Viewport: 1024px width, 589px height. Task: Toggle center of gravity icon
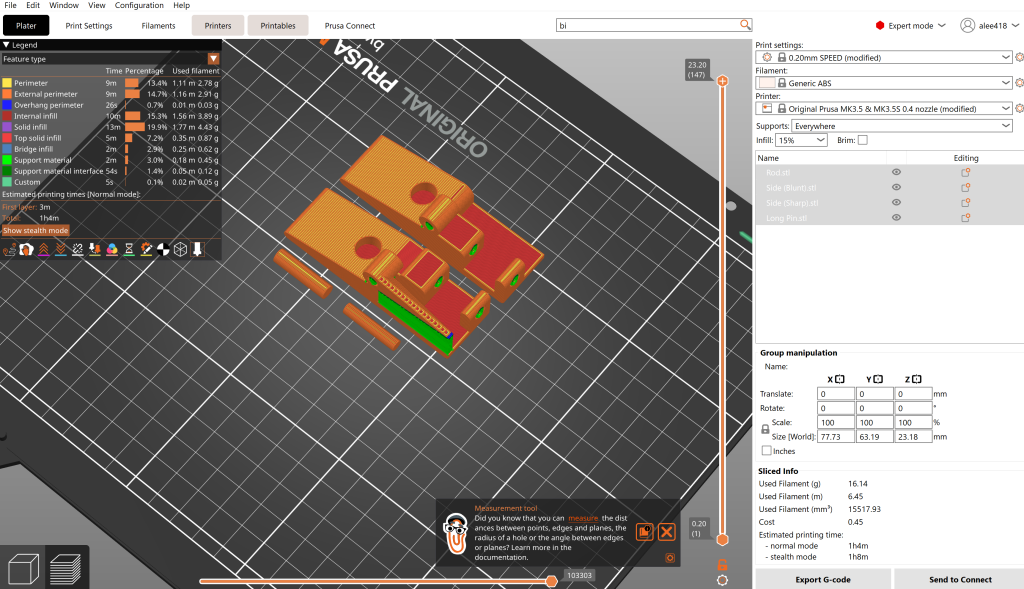tap(163, 249)
